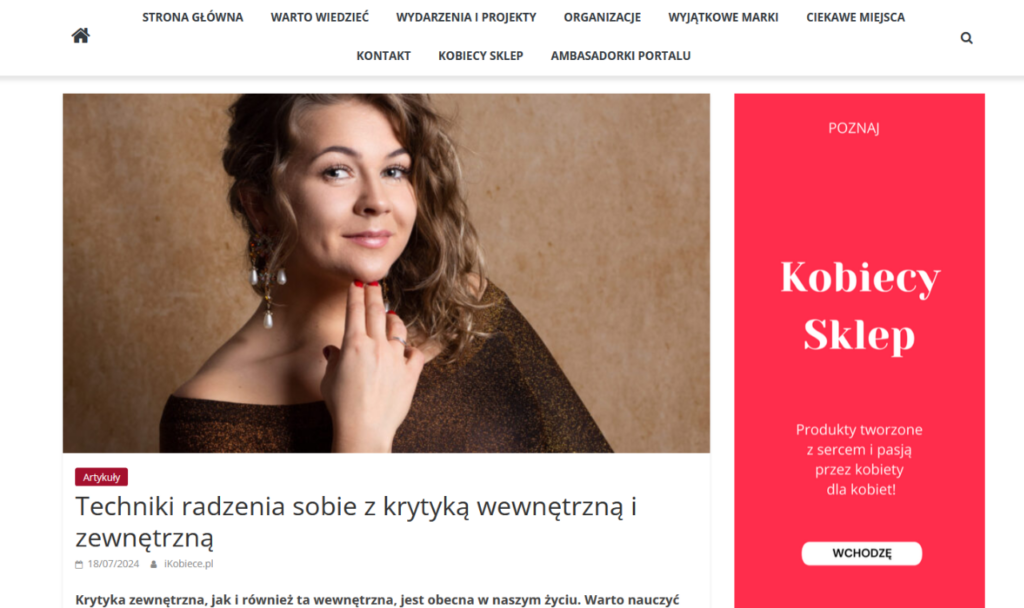Open Ambasadorki Portalu page

coord(620,56)
